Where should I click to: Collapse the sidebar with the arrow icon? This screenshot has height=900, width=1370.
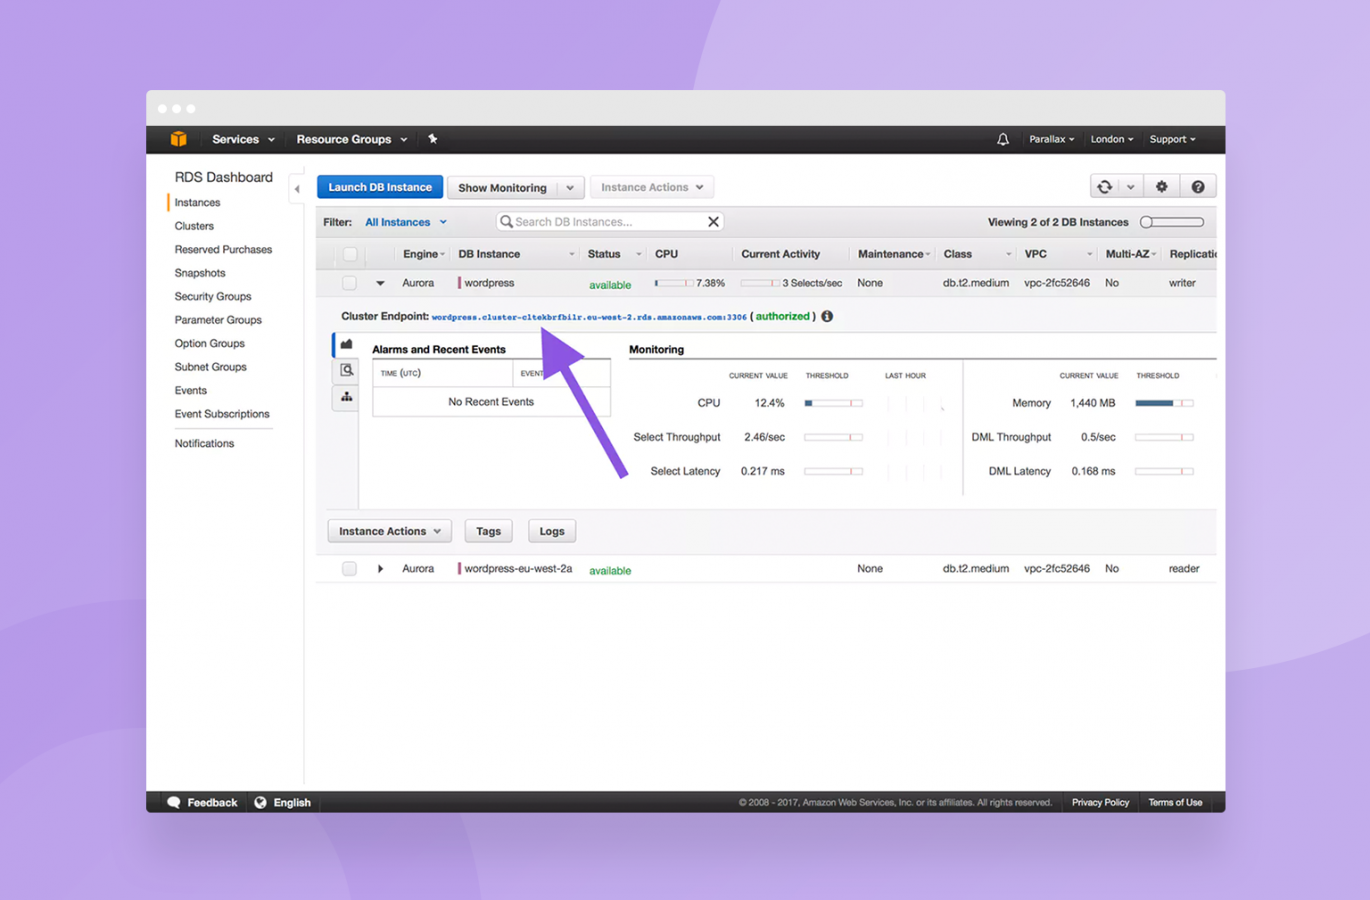click(x=297, y=189)
